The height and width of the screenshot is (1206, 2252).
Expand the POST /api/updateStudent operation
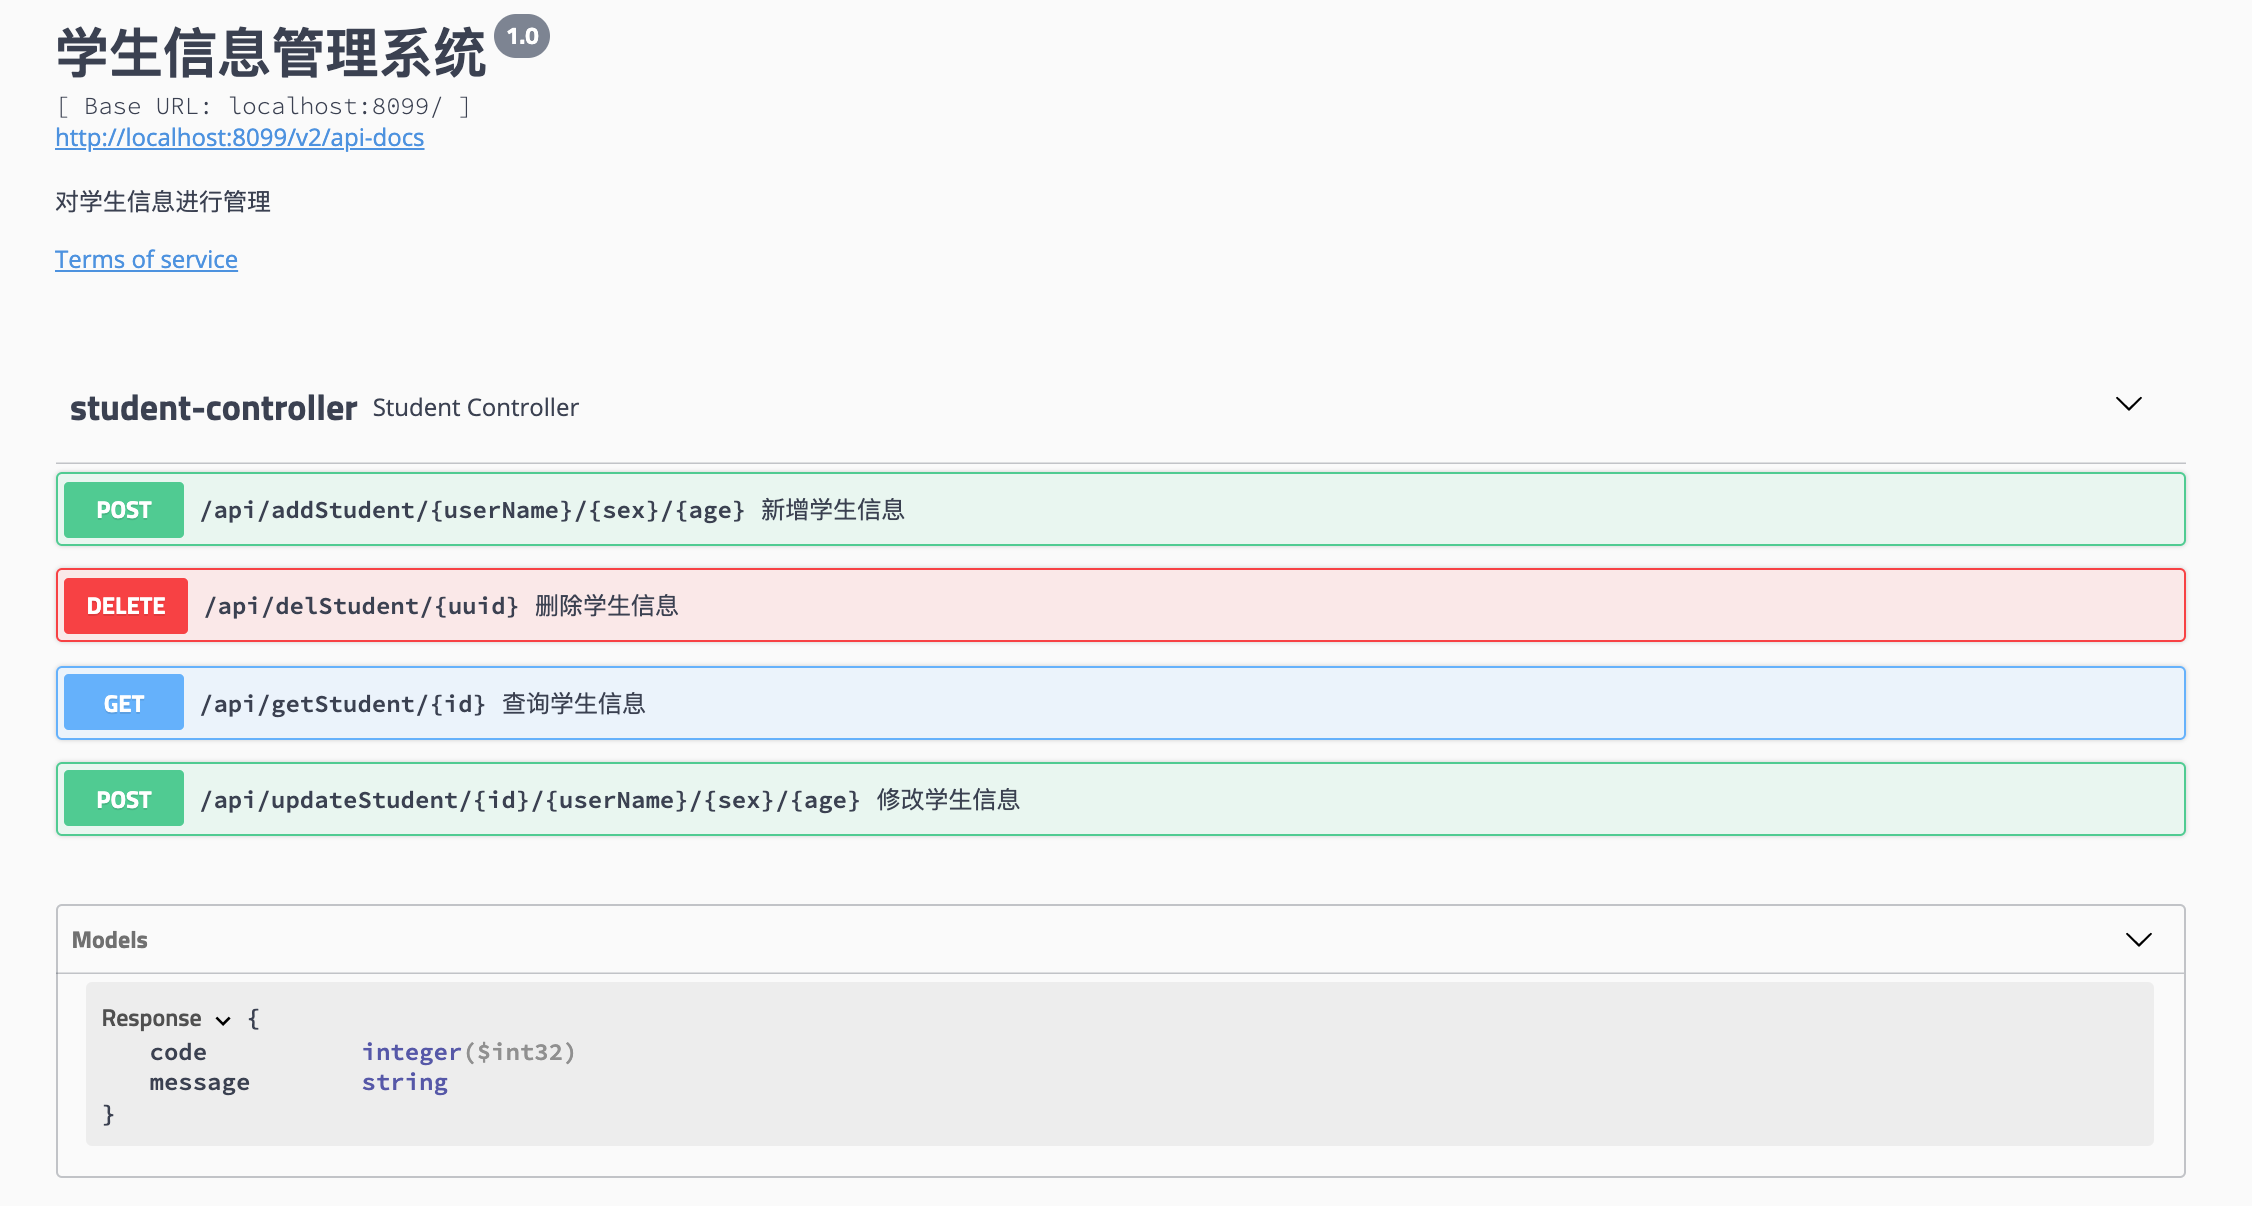click(1120, 799)
